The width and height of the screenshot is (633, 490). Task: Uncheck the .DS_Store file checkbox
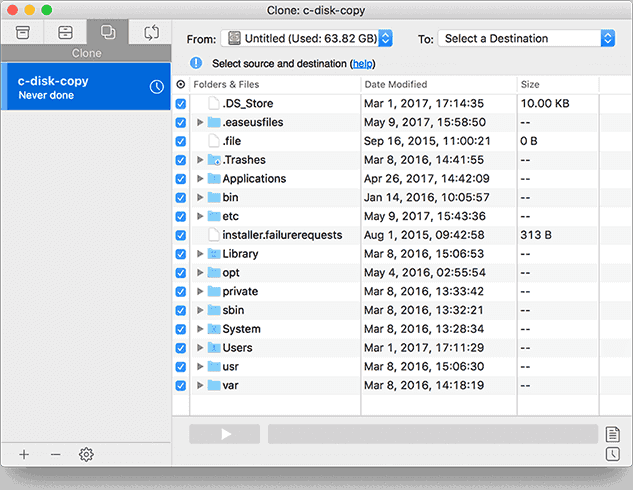coord(181,104)
